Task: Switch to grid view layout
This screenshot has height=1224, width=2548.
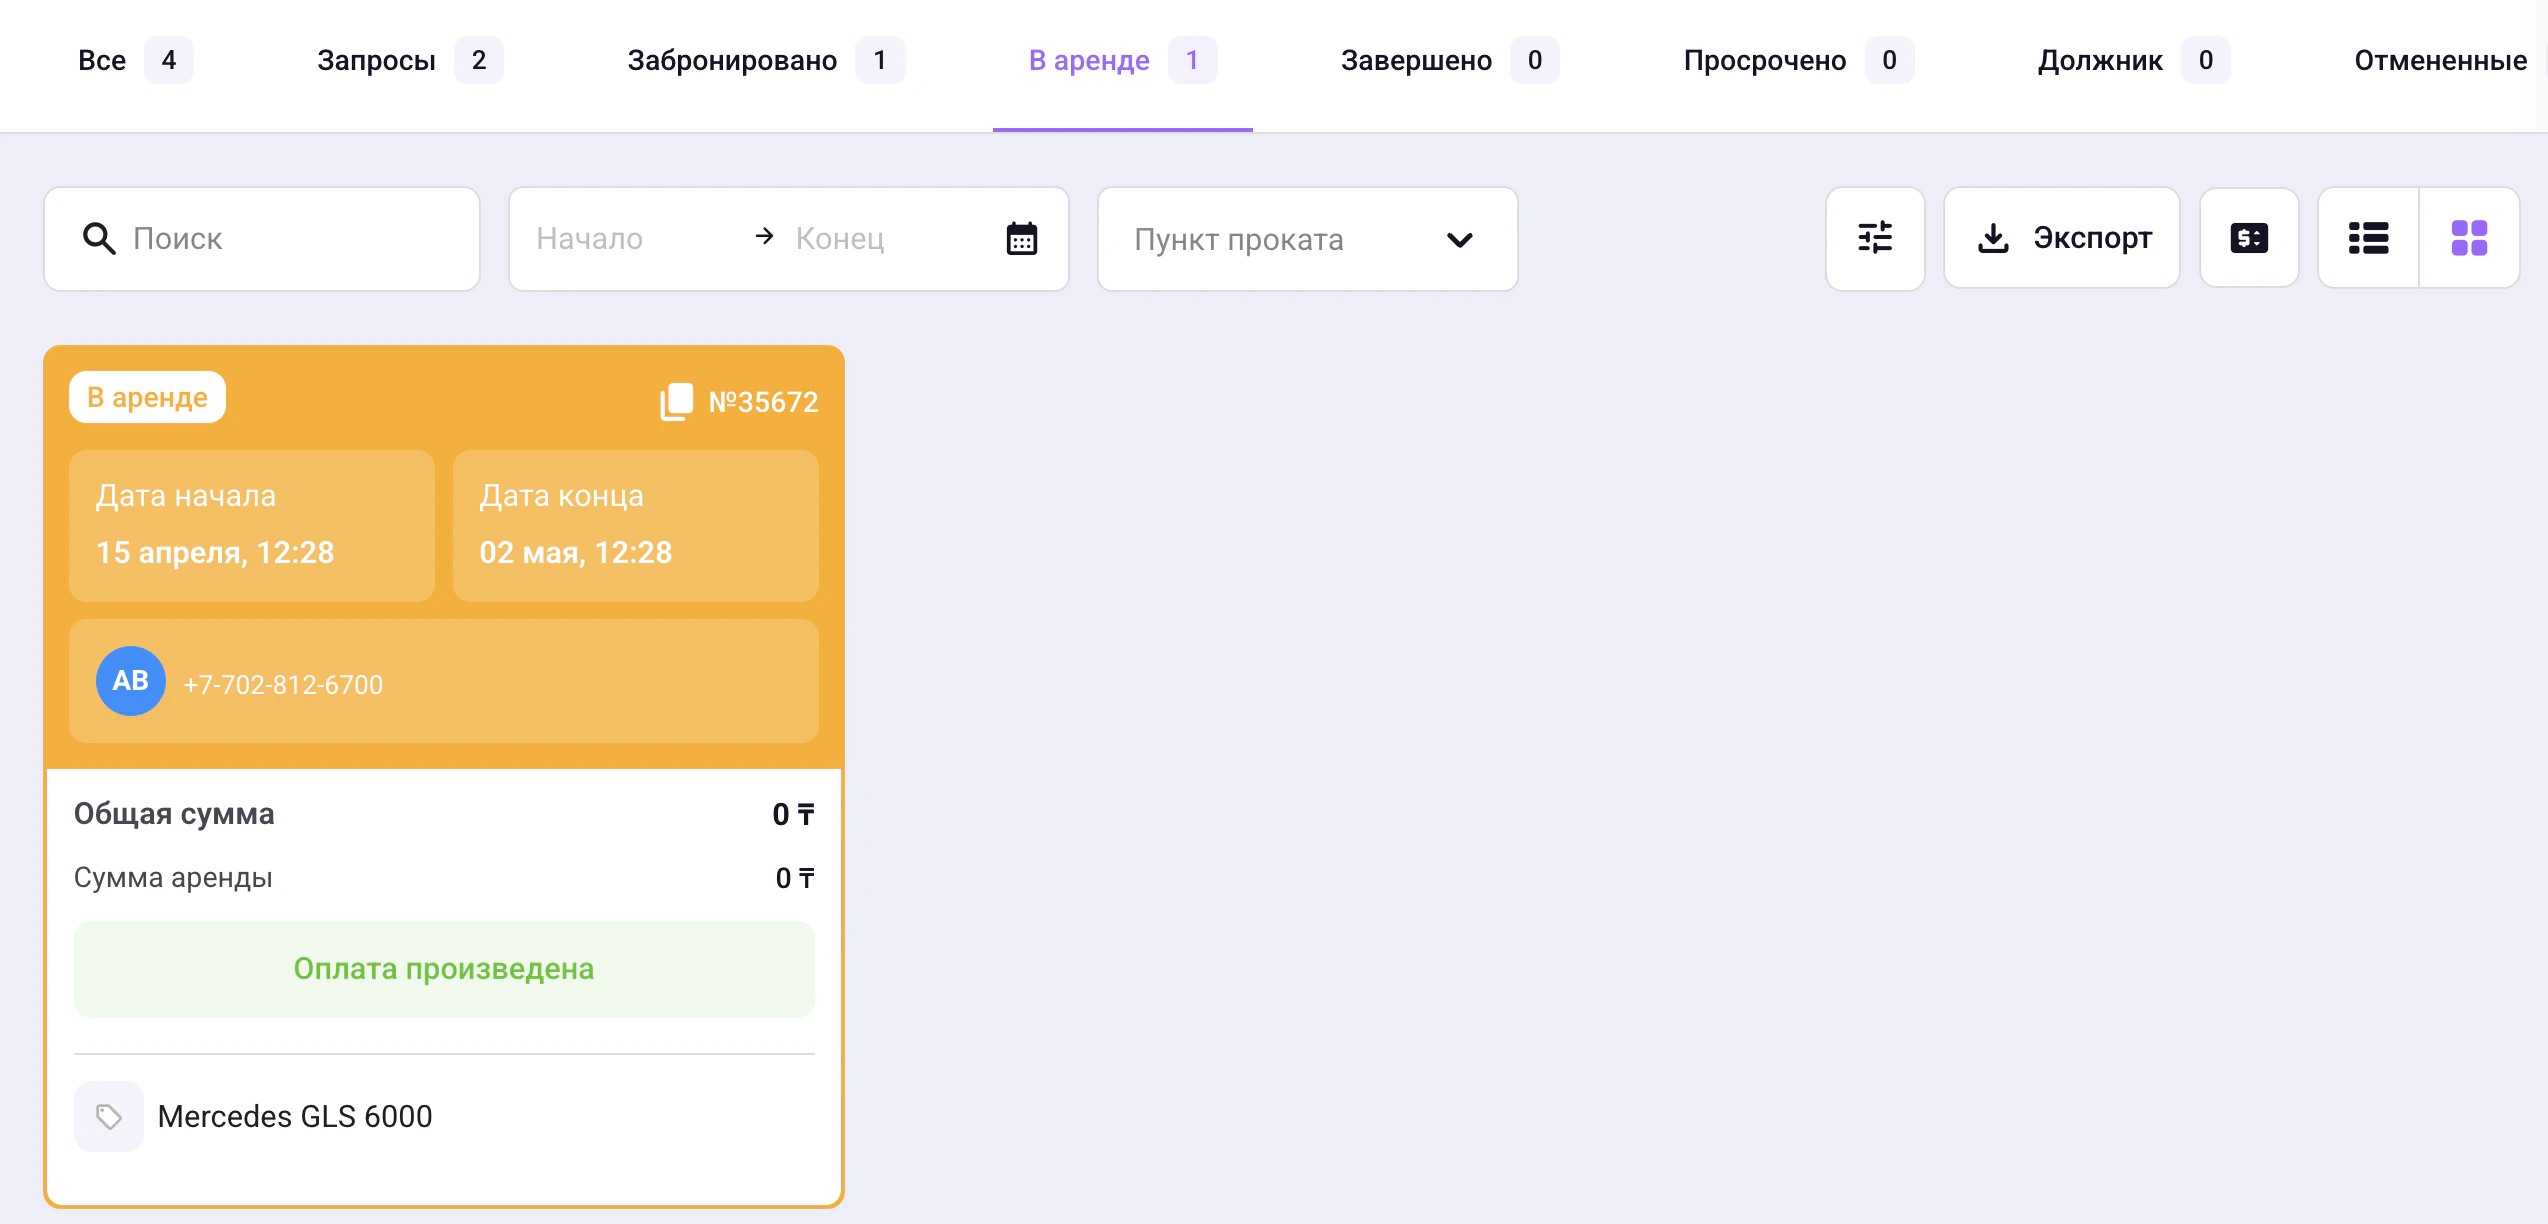Action: click(x=2470, y=238)
